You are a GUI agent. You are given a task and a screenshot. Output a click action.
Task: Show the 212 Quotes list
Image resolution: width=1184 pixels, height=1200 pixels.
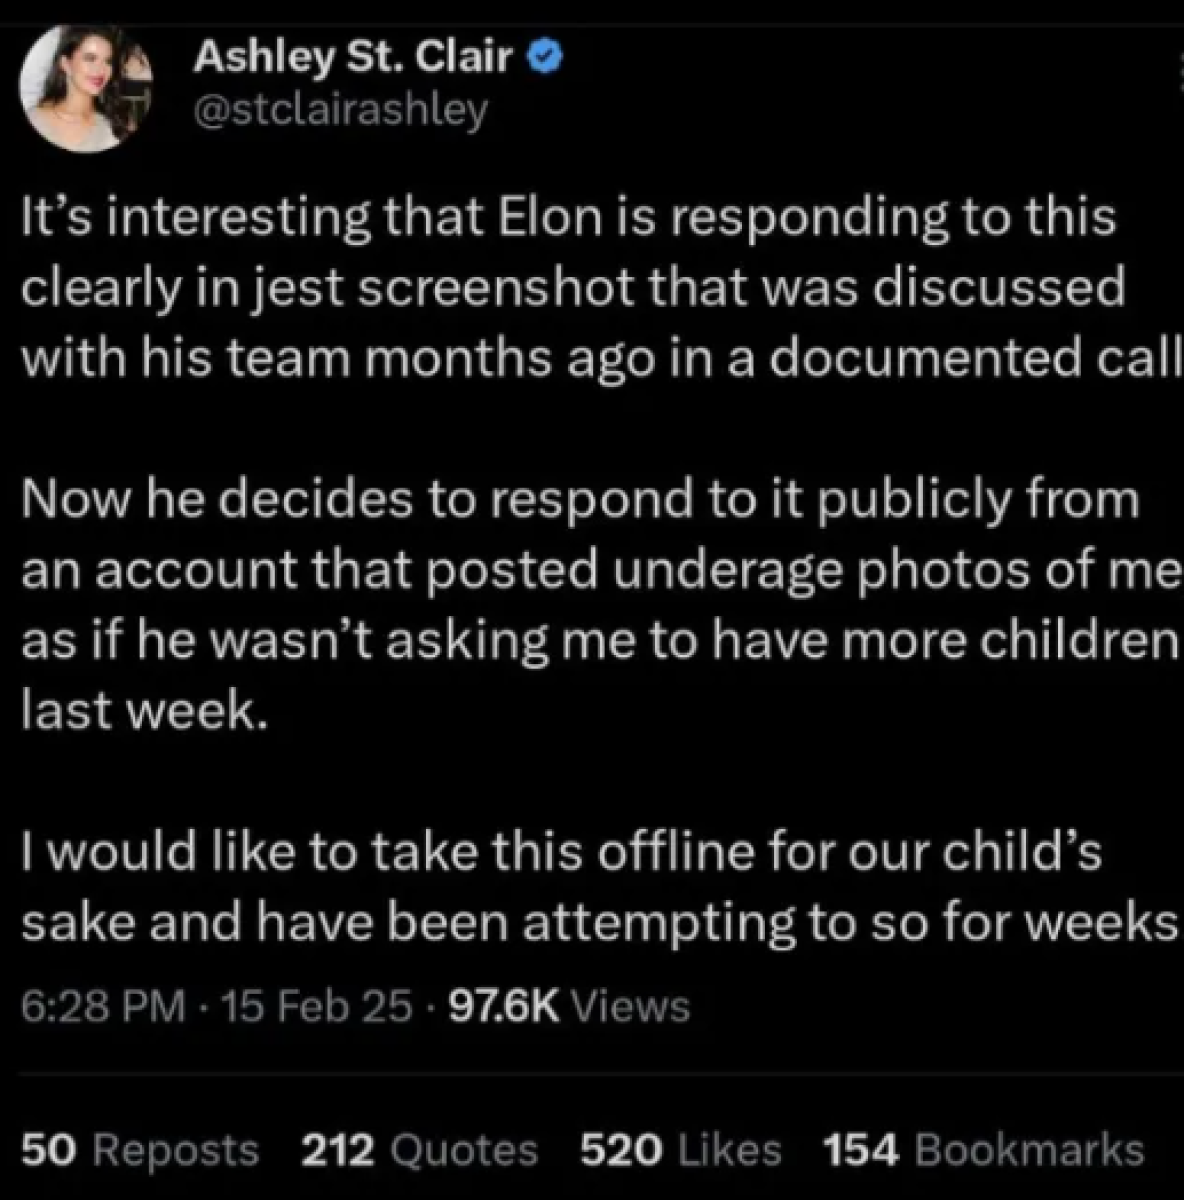pyautogui.click(x=419, y=1150)
